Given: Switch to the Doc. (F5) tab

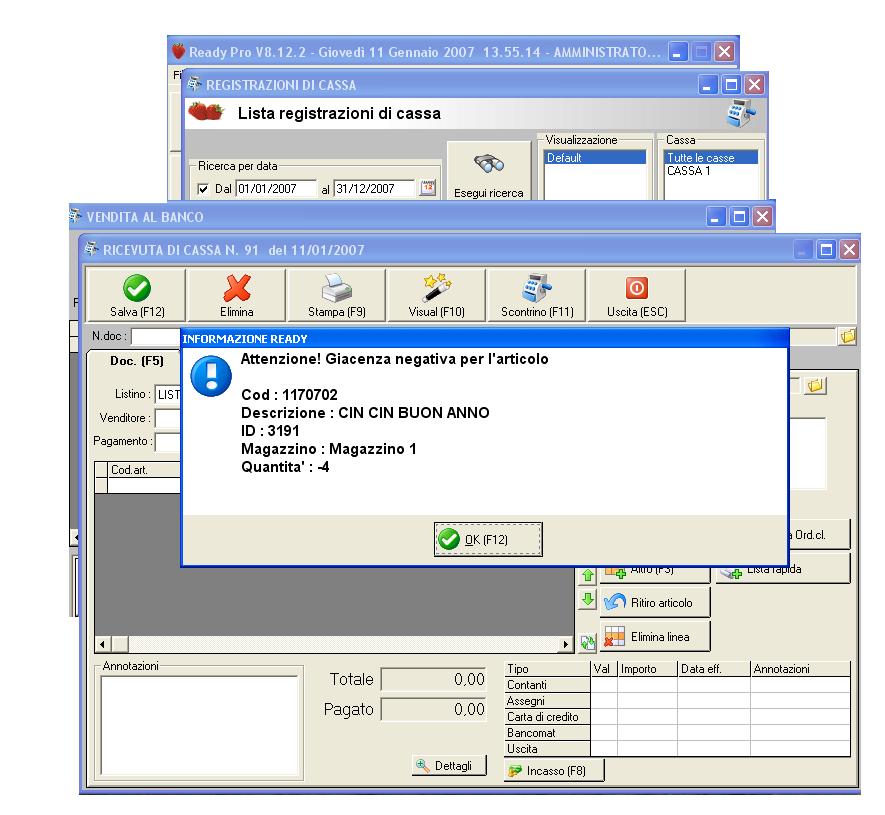Looking at the screenshot, I should coord(137,361).
